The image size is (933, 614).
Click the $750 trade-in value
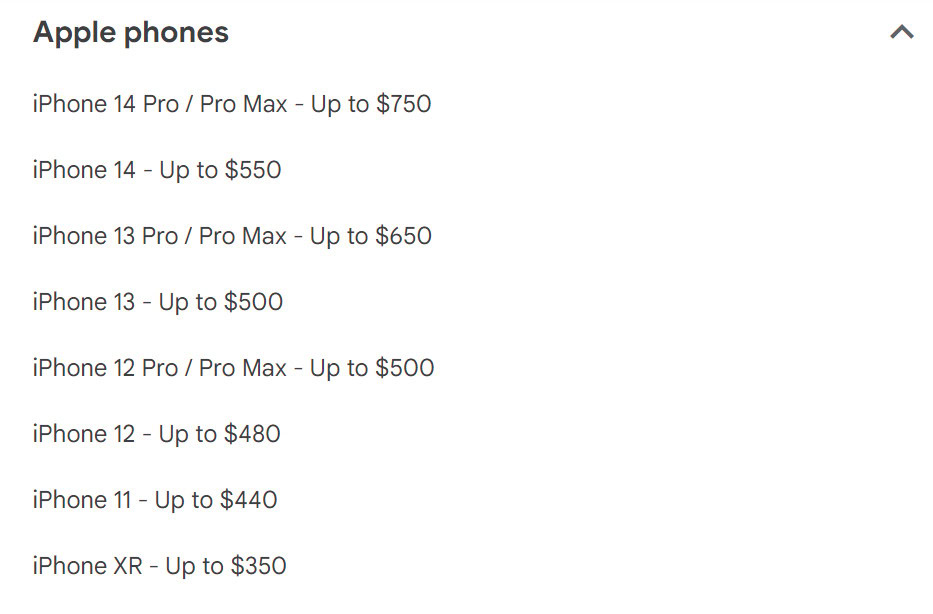[x=403, y=104]
